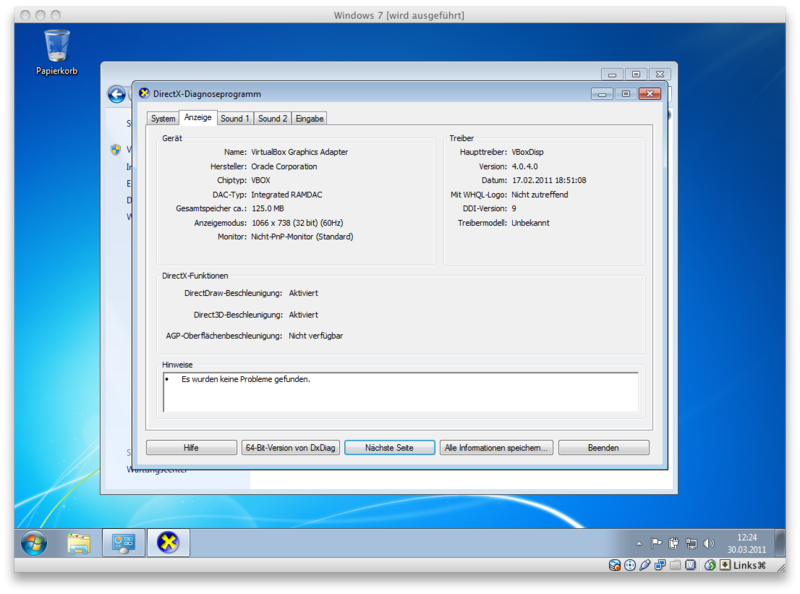Switch to the Eingabe tab
This screenshot has width=800, height=594.
pos(309,118)
